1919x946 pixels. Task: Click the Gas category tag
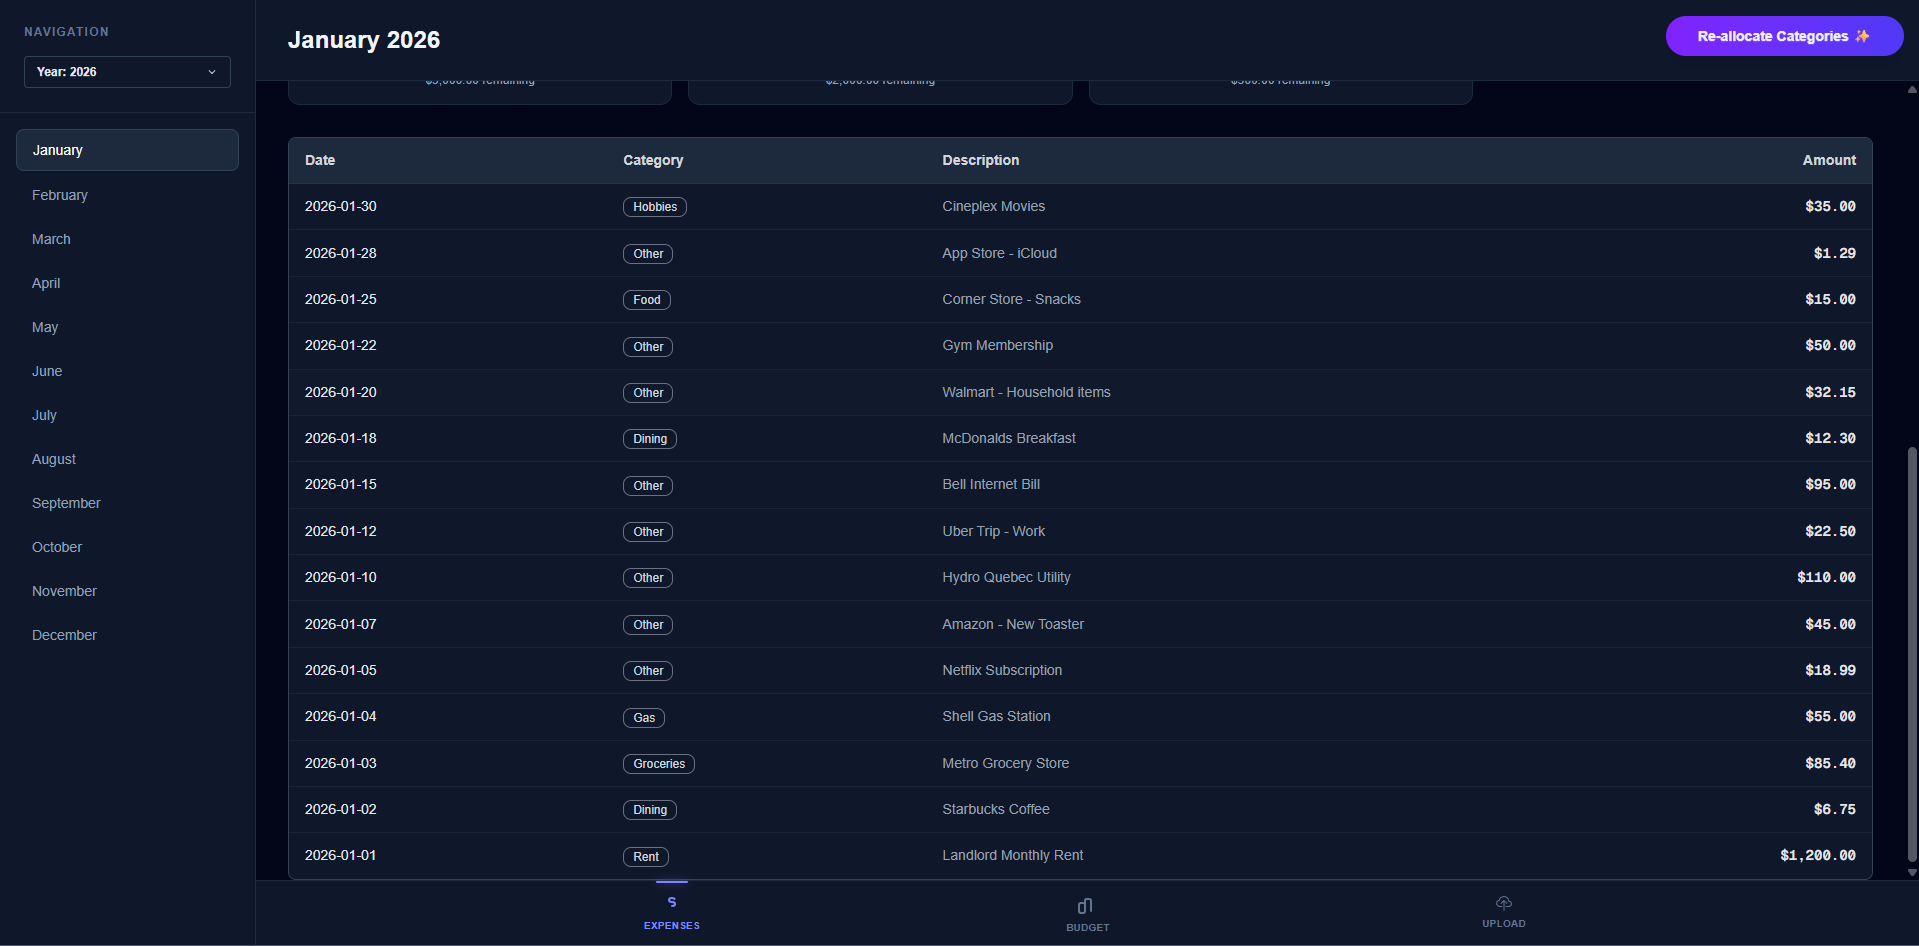pyautogui.click(x=644, y=718)
